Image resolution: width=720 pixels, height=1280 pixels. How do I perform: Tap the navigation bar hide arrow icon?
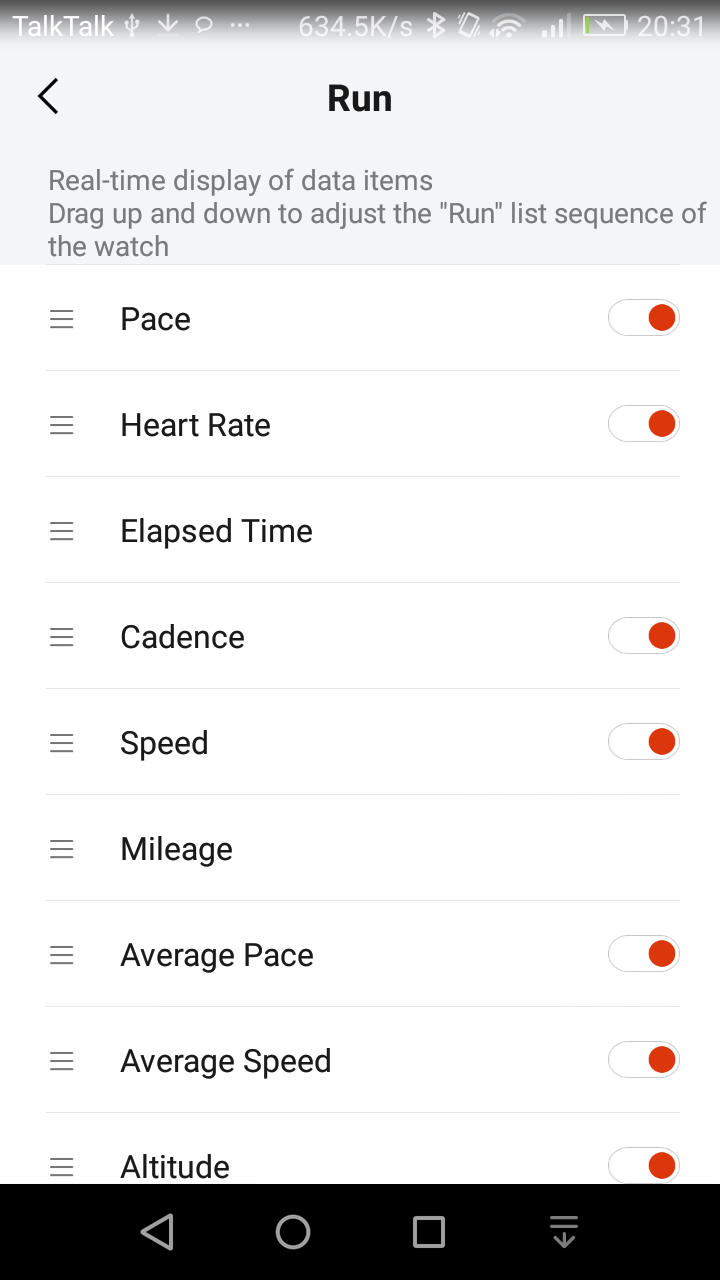click(564, 1232)
